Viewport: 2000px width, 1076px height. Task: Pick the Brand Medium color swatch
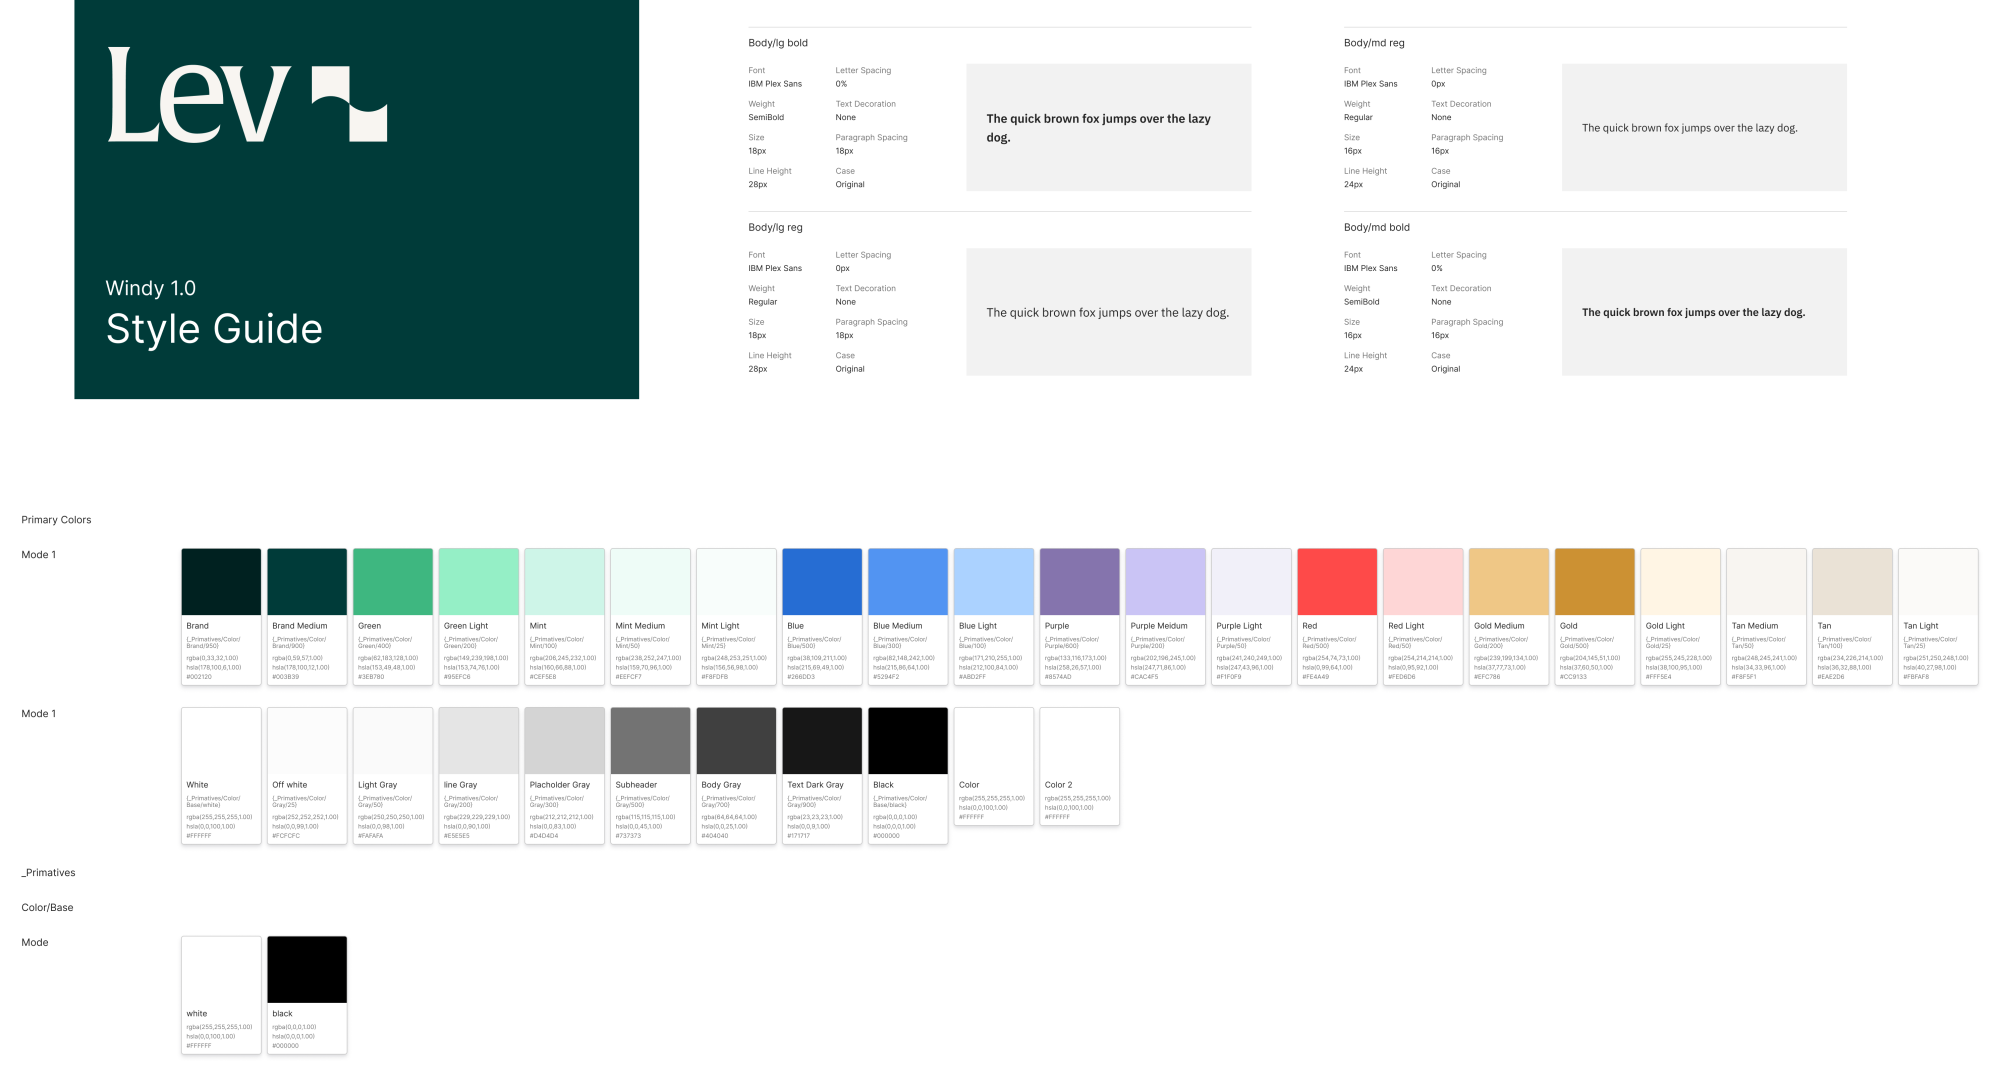pos(307,582)
